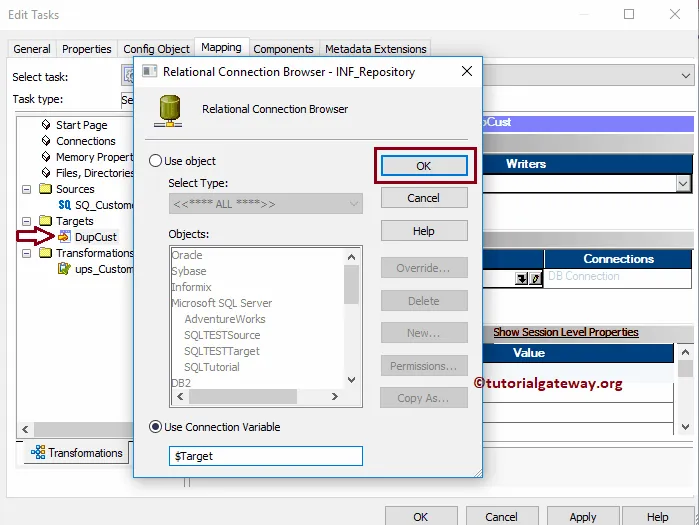Collapse the Sources tree node
699x525 pixels.
click(x=26, y=189)
